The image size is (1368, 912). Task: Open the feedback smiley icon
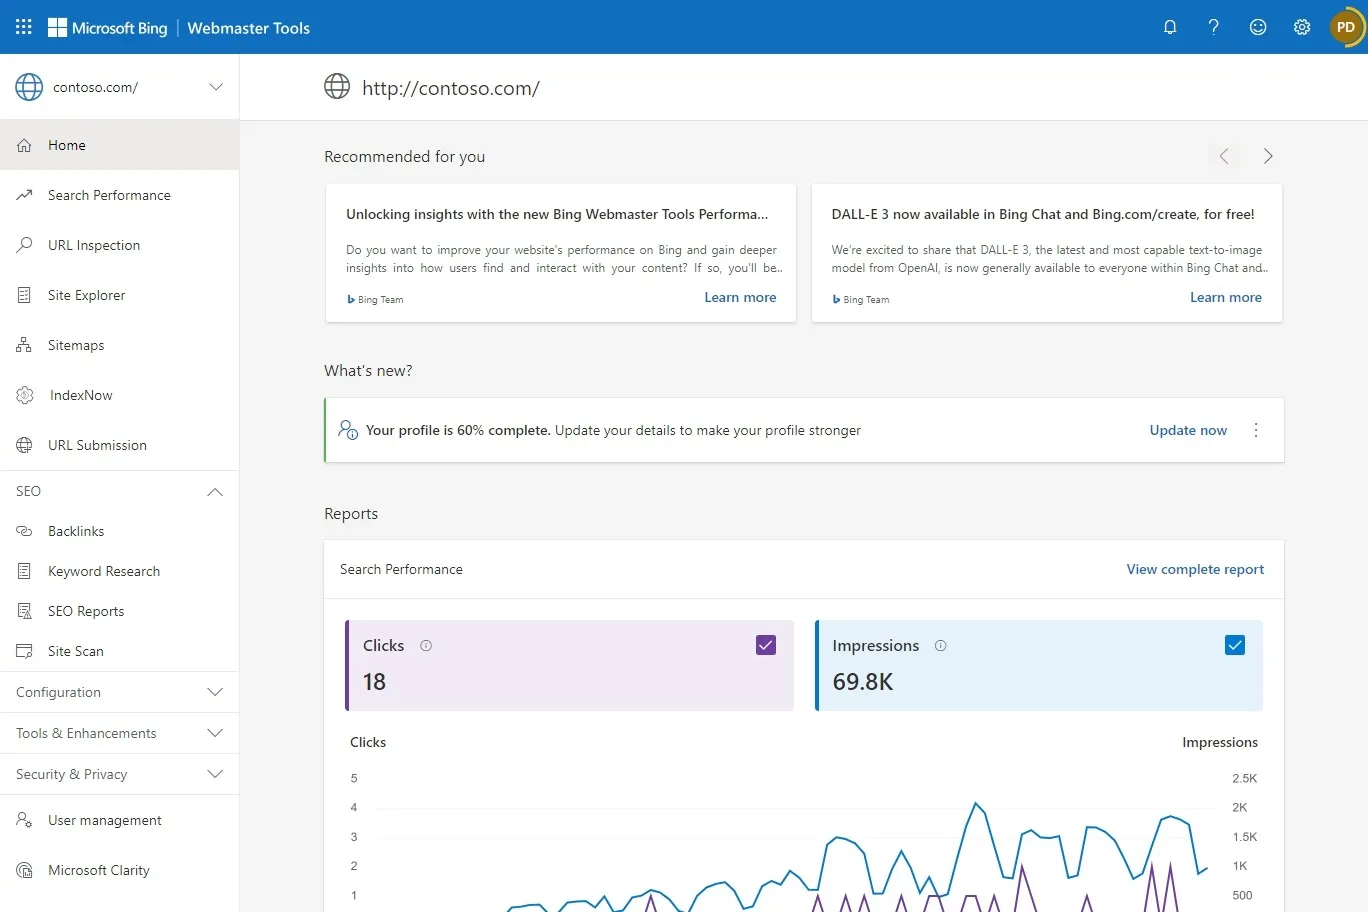coord(1258,27)
